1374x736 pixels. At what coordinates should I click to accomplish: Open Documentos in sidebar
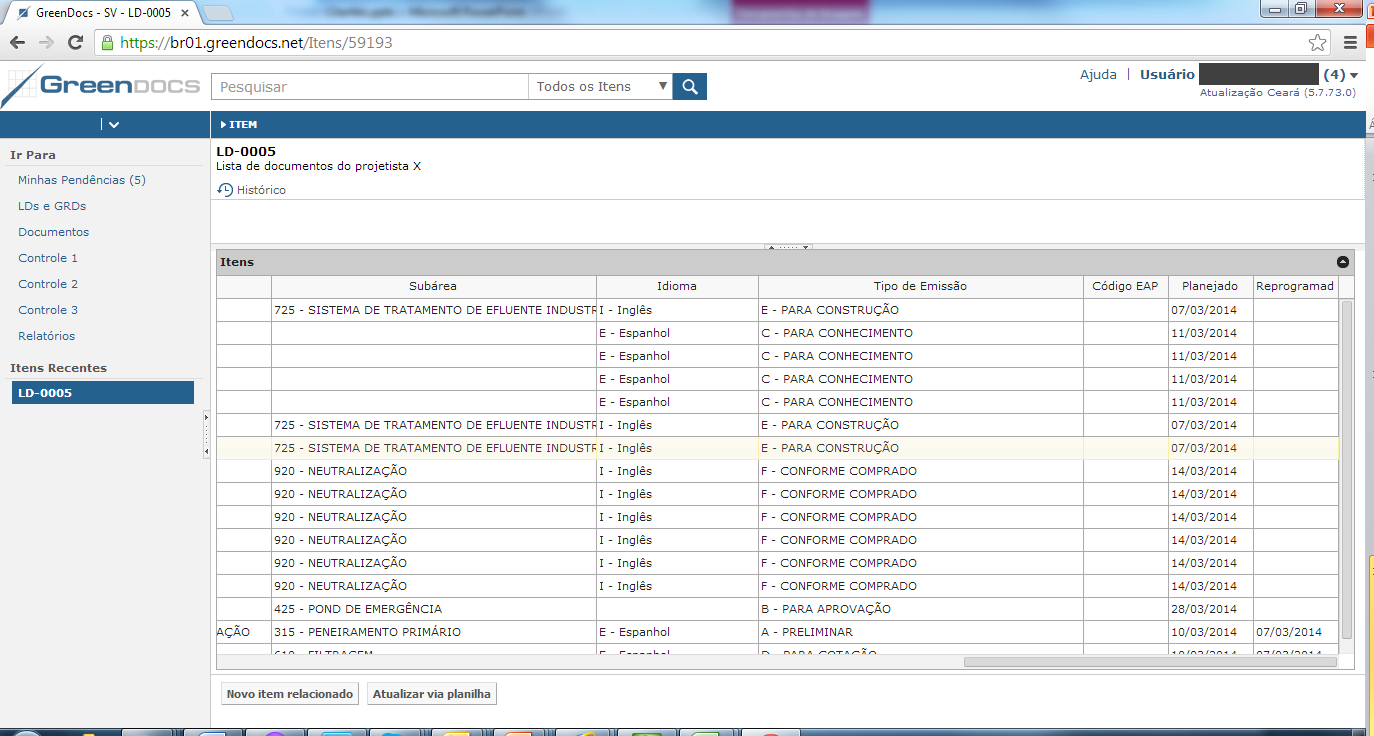[x=53, y=232]
